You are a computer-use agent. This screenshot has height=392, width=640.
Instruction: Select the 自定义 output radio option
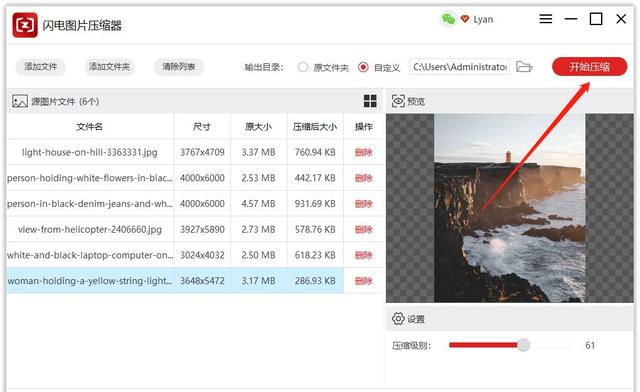tap(363, 67)
